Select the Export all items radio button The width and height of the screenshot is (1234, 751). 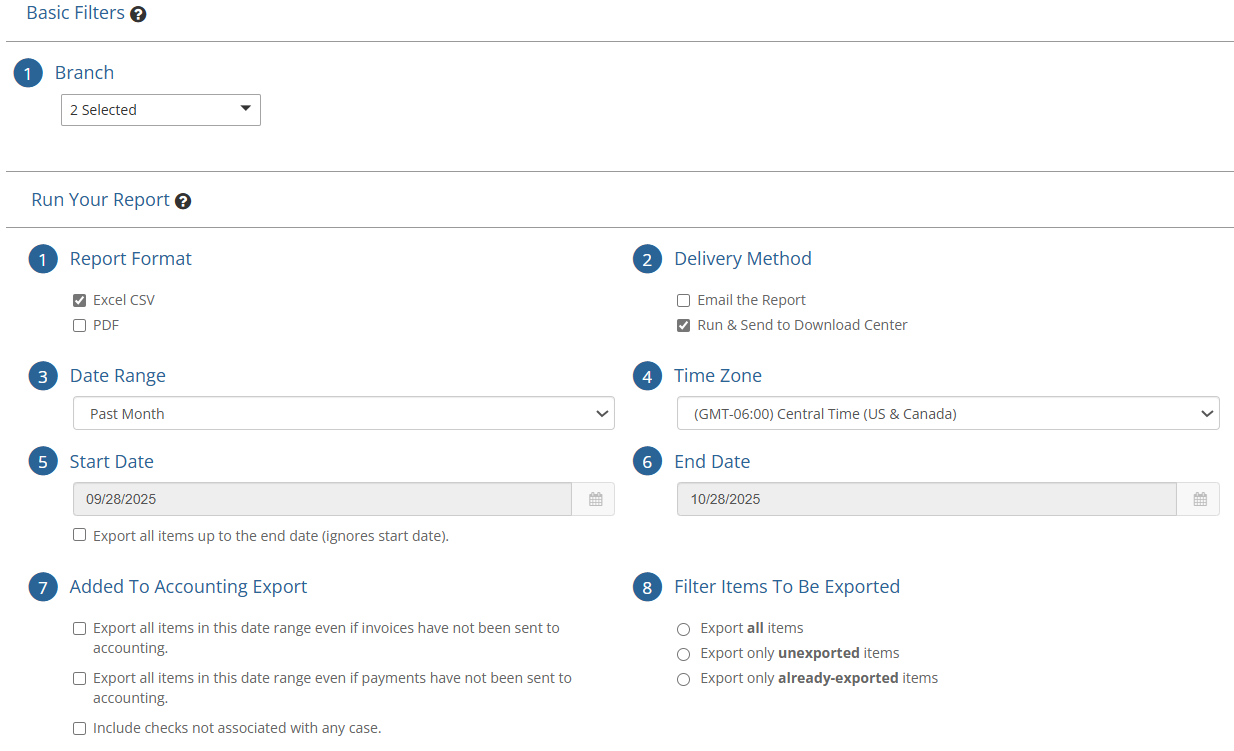click(x=683, y=629)
